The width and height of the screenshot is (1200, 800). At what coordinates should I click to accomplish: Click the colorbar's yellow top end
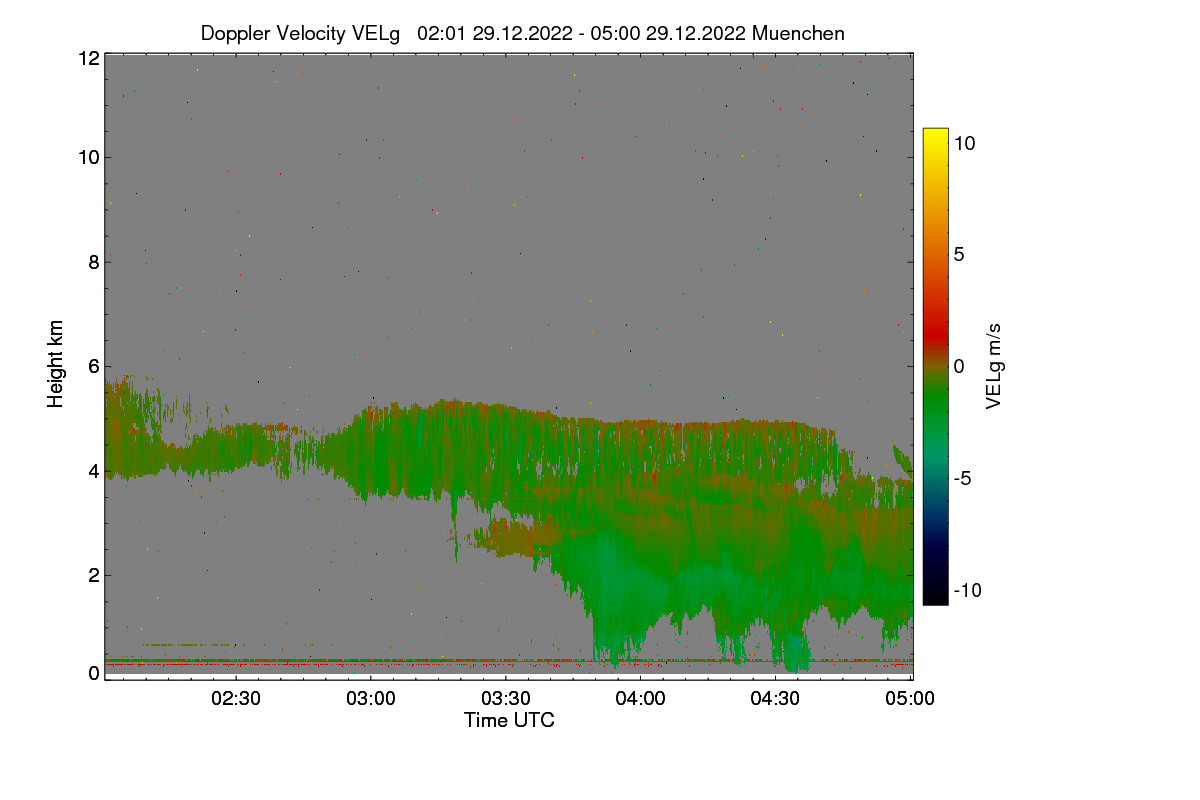click(x=935, y=135)
